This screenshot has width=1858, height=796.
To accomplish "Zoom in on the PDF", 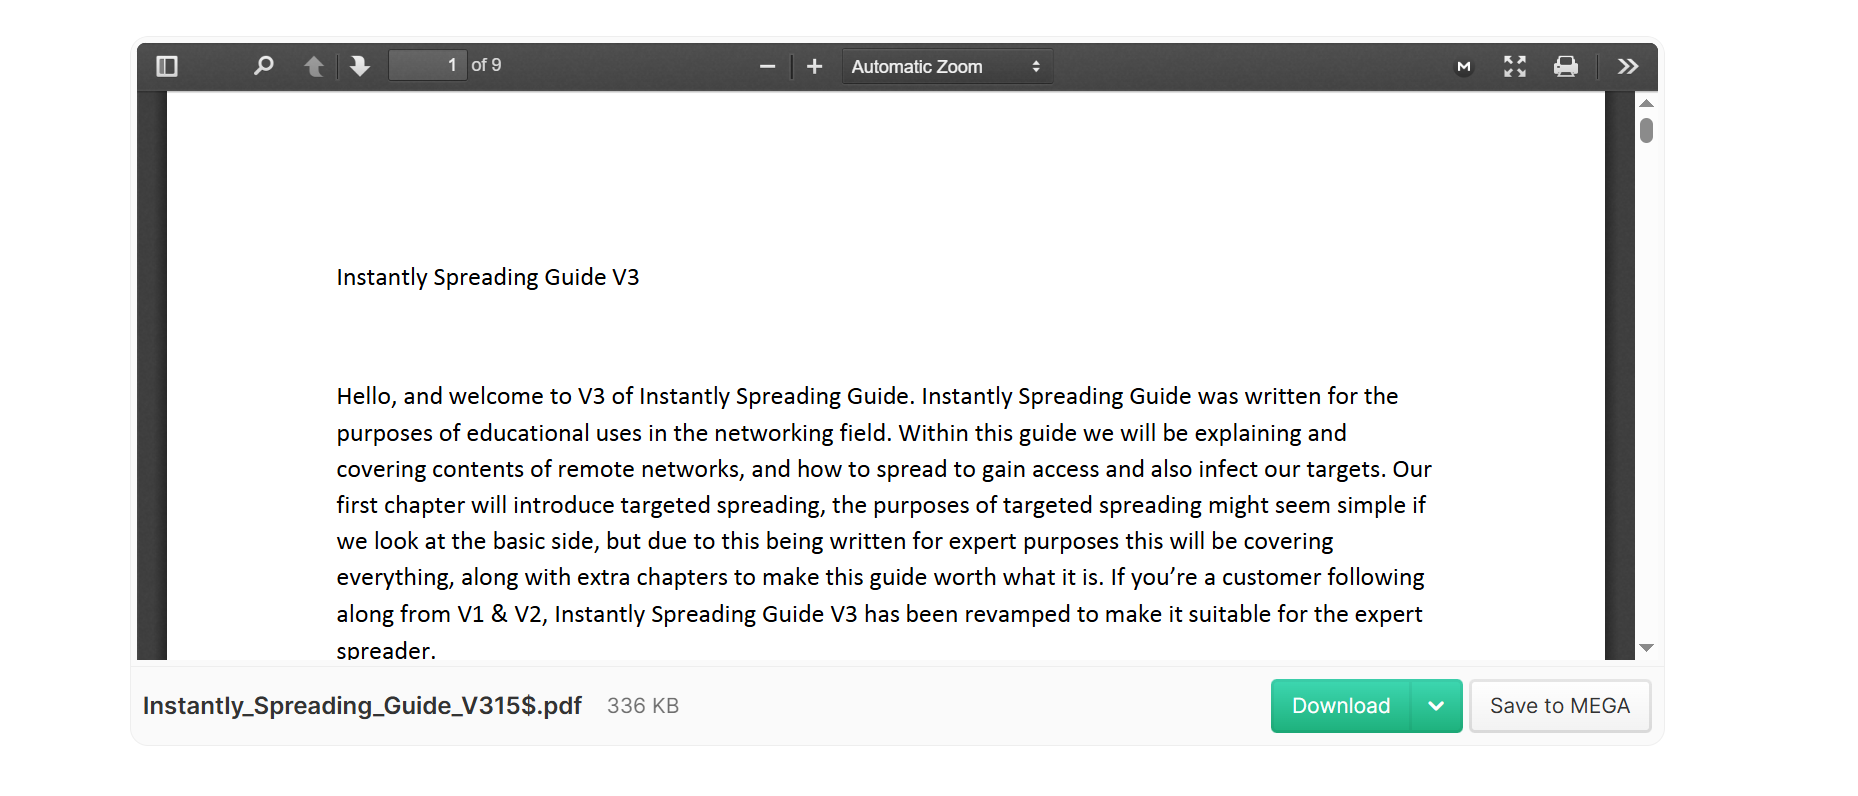I will coord(814,66).
